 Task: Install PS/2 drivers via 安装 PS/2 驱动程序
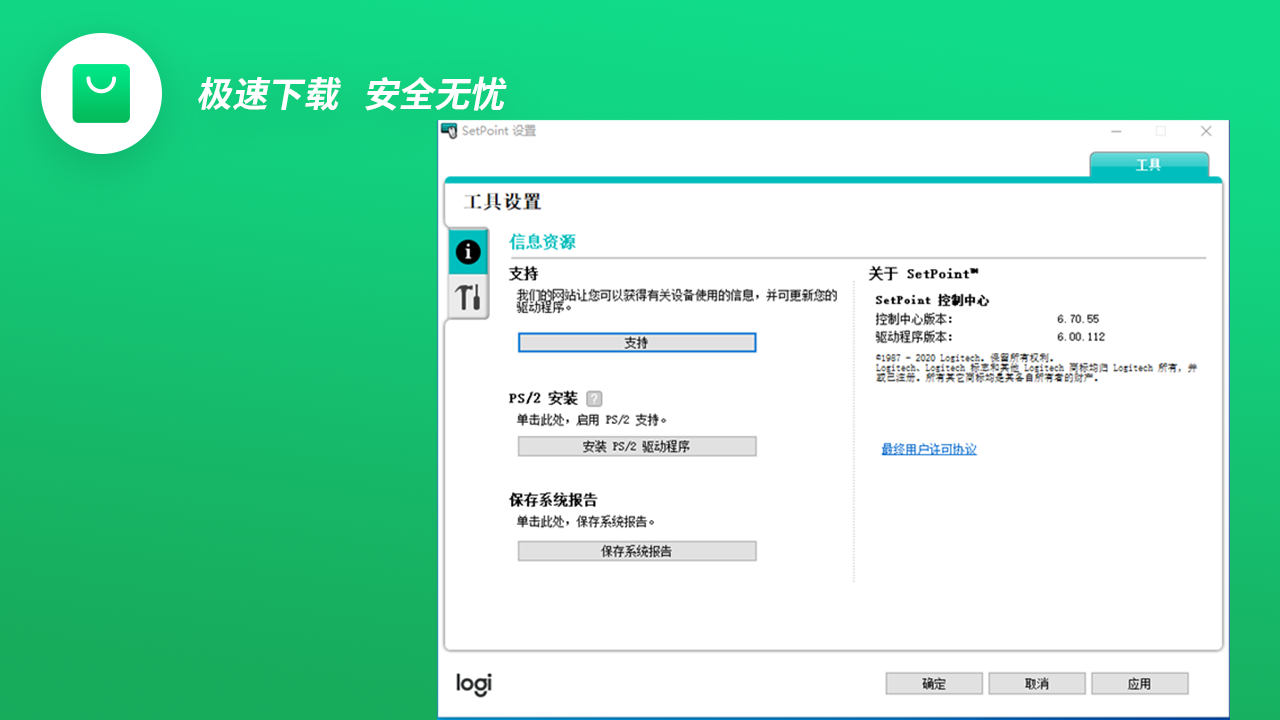[x=637, y=446]
